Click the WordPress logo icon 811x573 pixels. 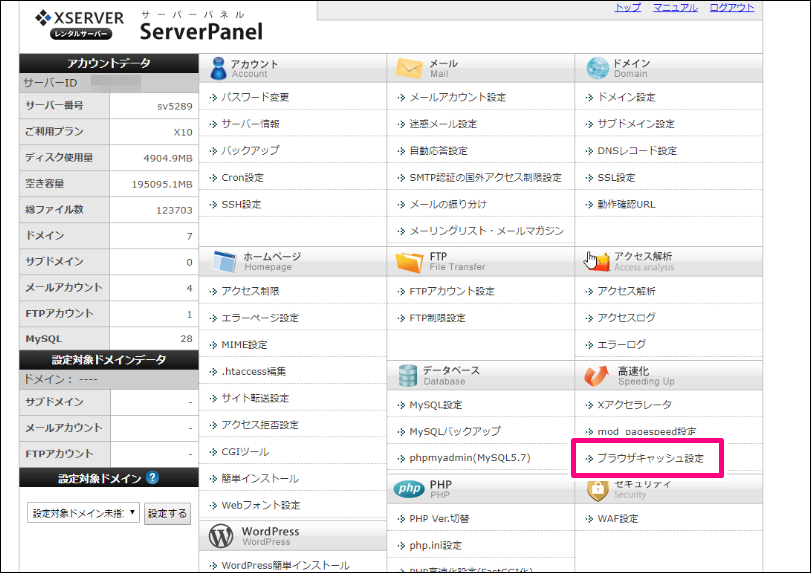[221, 536]
